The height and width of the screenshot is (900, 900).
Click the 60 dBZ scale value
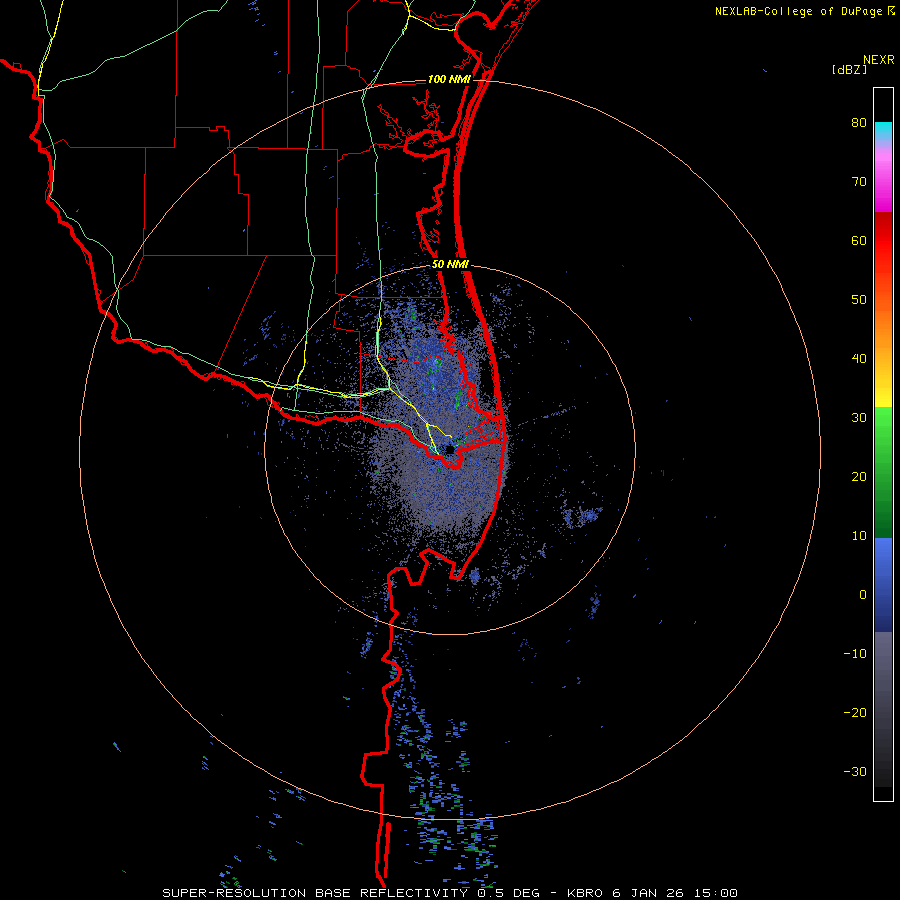coord(859,241)
